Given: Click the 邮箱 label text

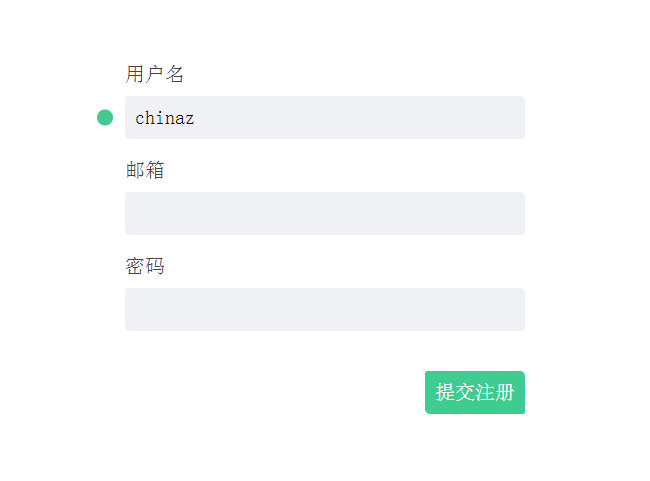Looking at the screenshot, I should point(145,170).
